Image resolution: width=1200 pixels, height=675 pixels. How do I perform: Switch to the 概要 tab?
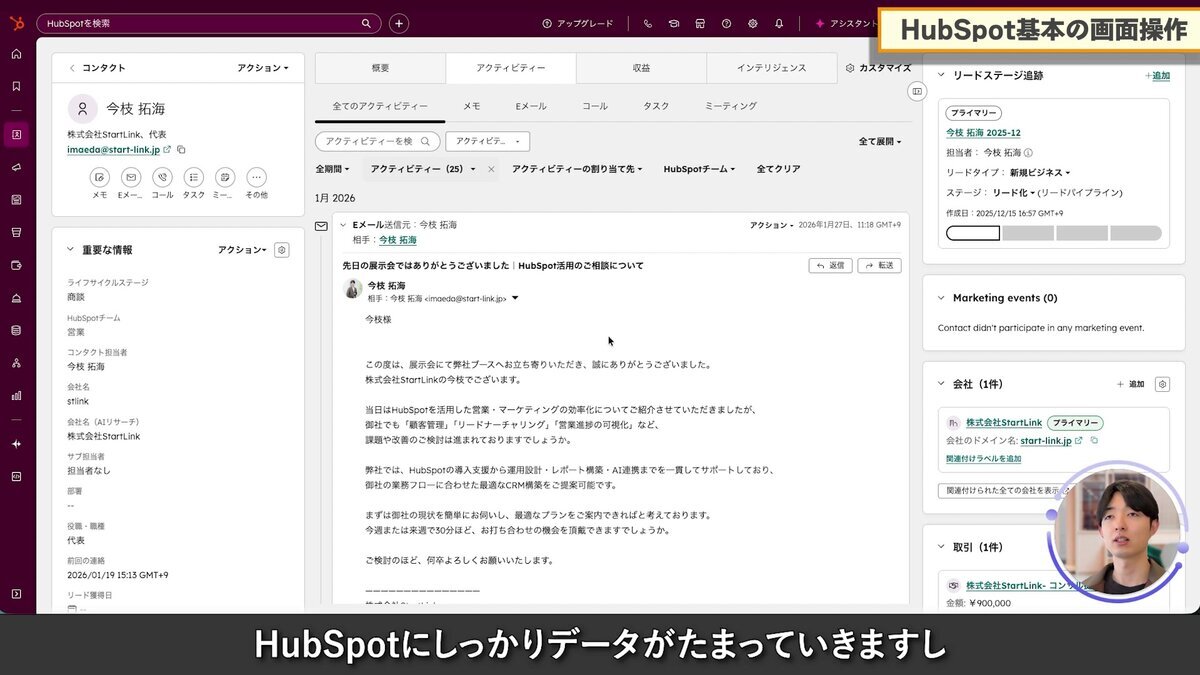point(380,67)
